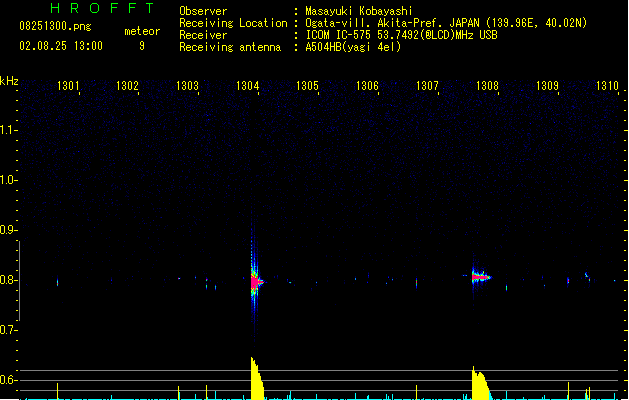Screen dimensions: 629x400
Task: Click the 1306 time axis marker
Action: 367,86
